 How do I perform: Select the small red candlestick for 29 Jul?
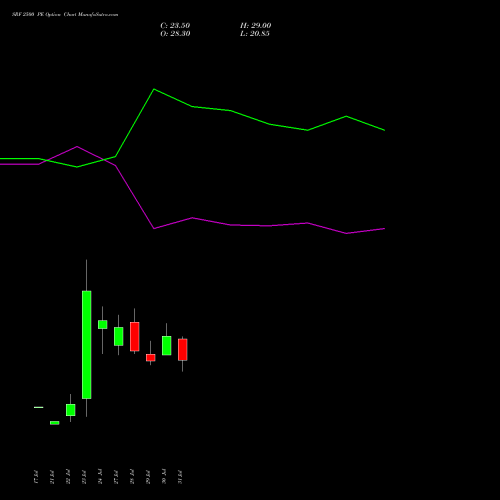tap(151, 358)
